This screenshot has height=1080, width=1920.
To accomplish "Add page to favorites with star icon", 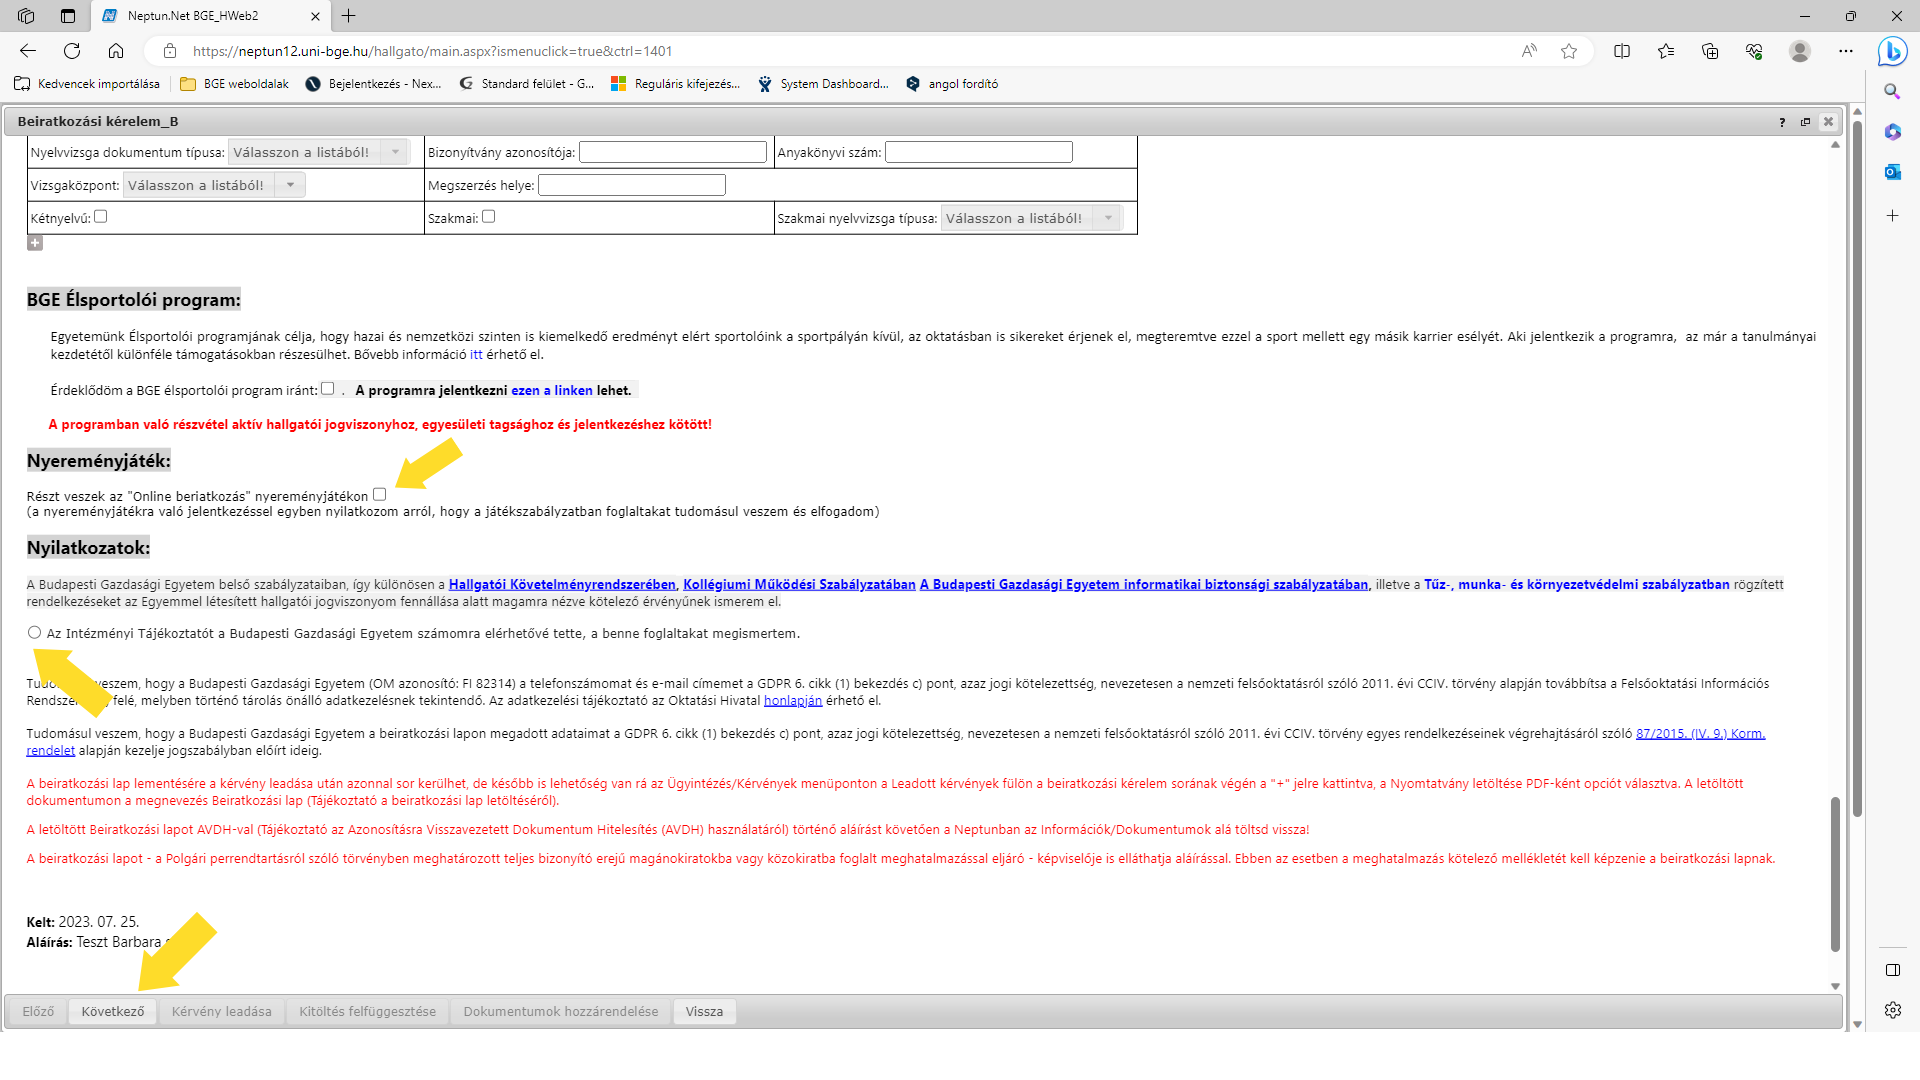I will point(1569,51).
